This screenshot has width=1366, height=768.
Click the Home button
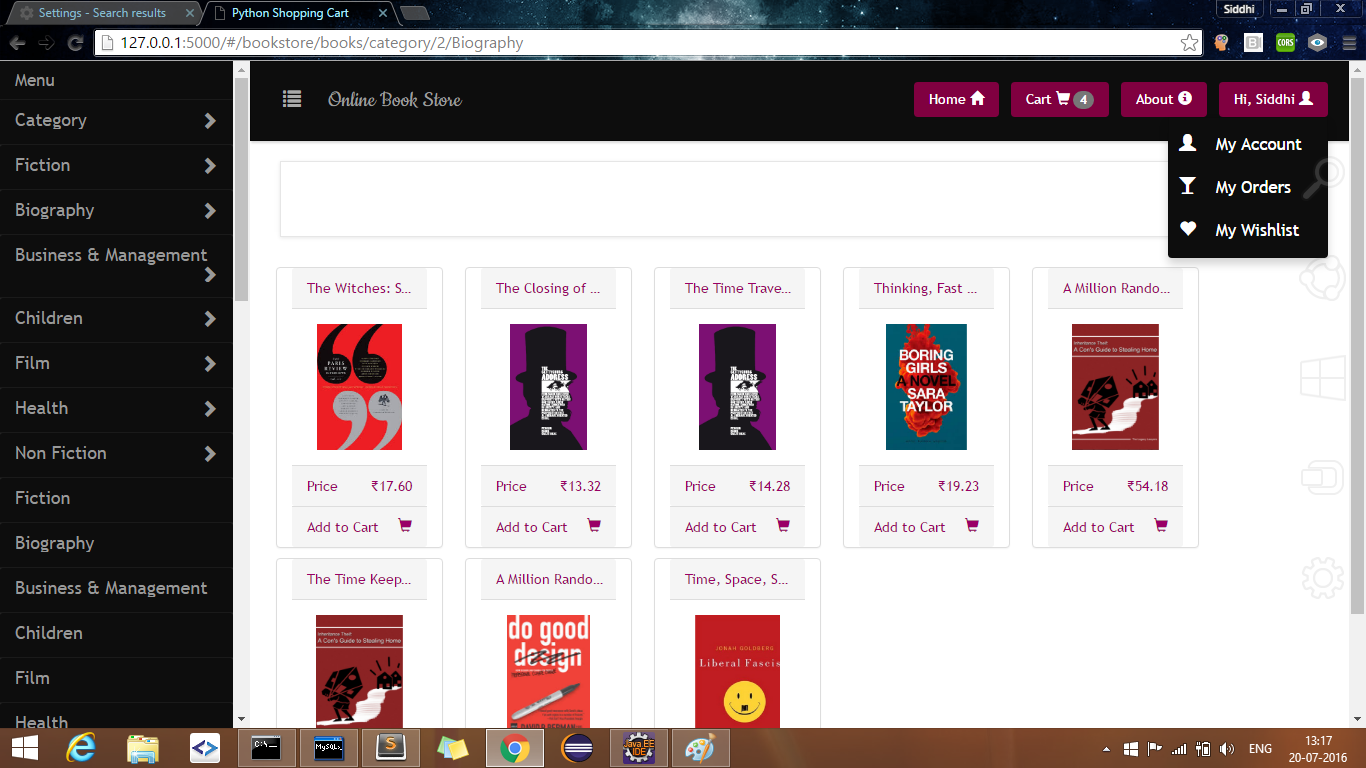(x=956, y=99)
